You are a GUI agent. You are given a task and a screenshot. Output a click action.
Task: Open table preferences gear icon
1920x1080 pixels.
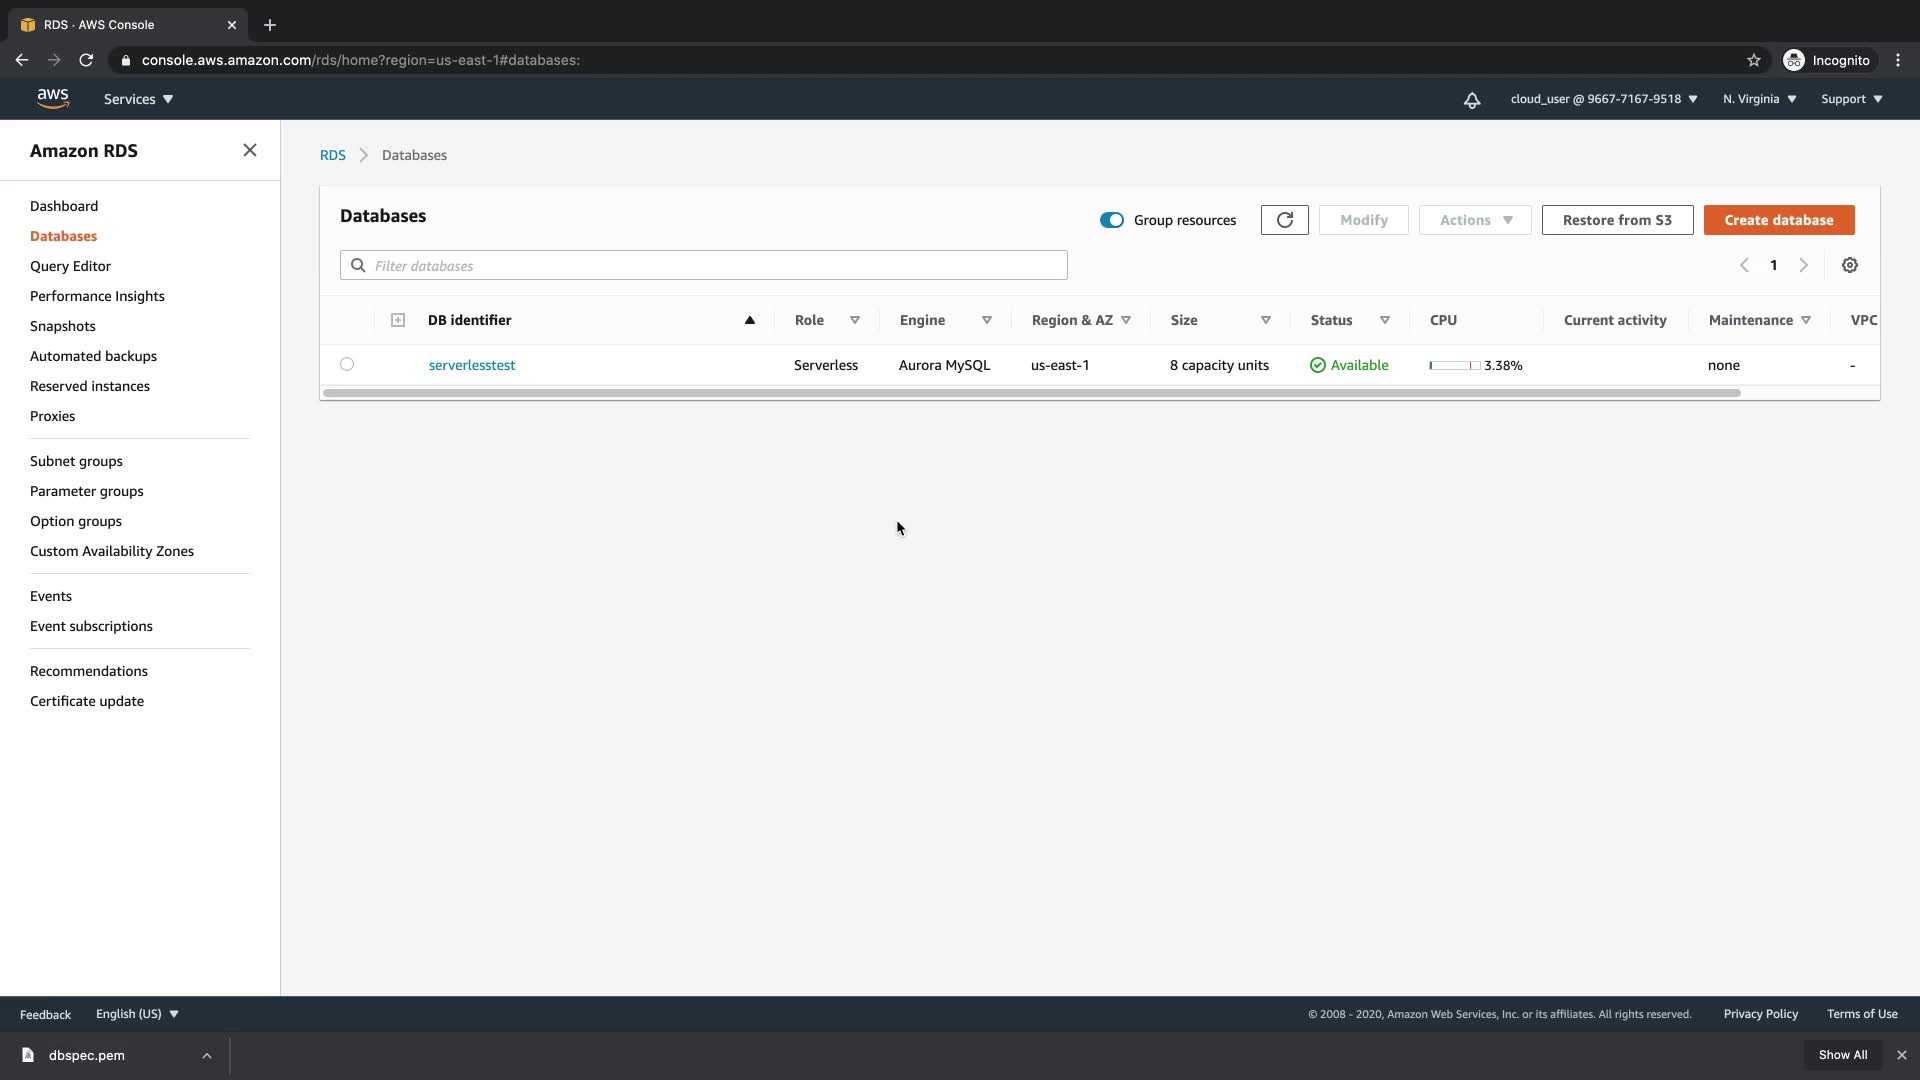point(1849,265)
